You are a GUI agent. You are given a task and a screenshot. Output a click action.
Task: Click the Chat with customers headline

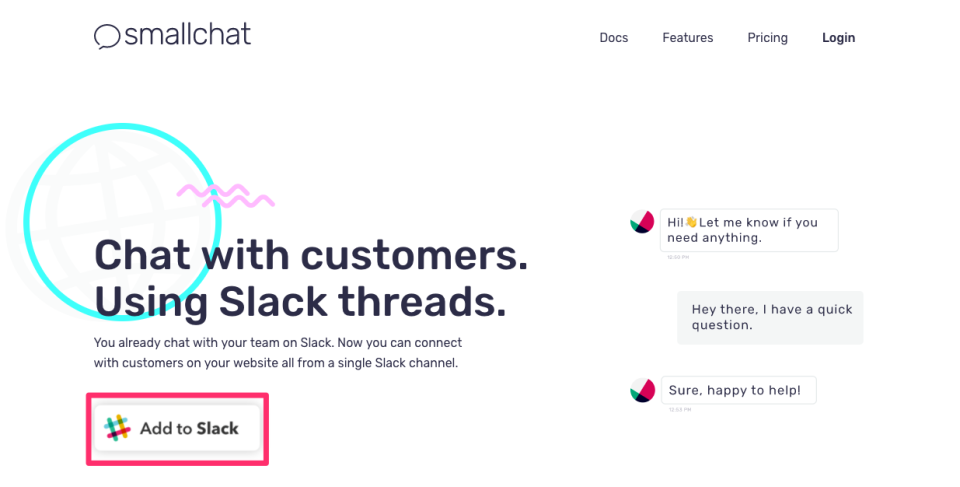pos(311,255)
